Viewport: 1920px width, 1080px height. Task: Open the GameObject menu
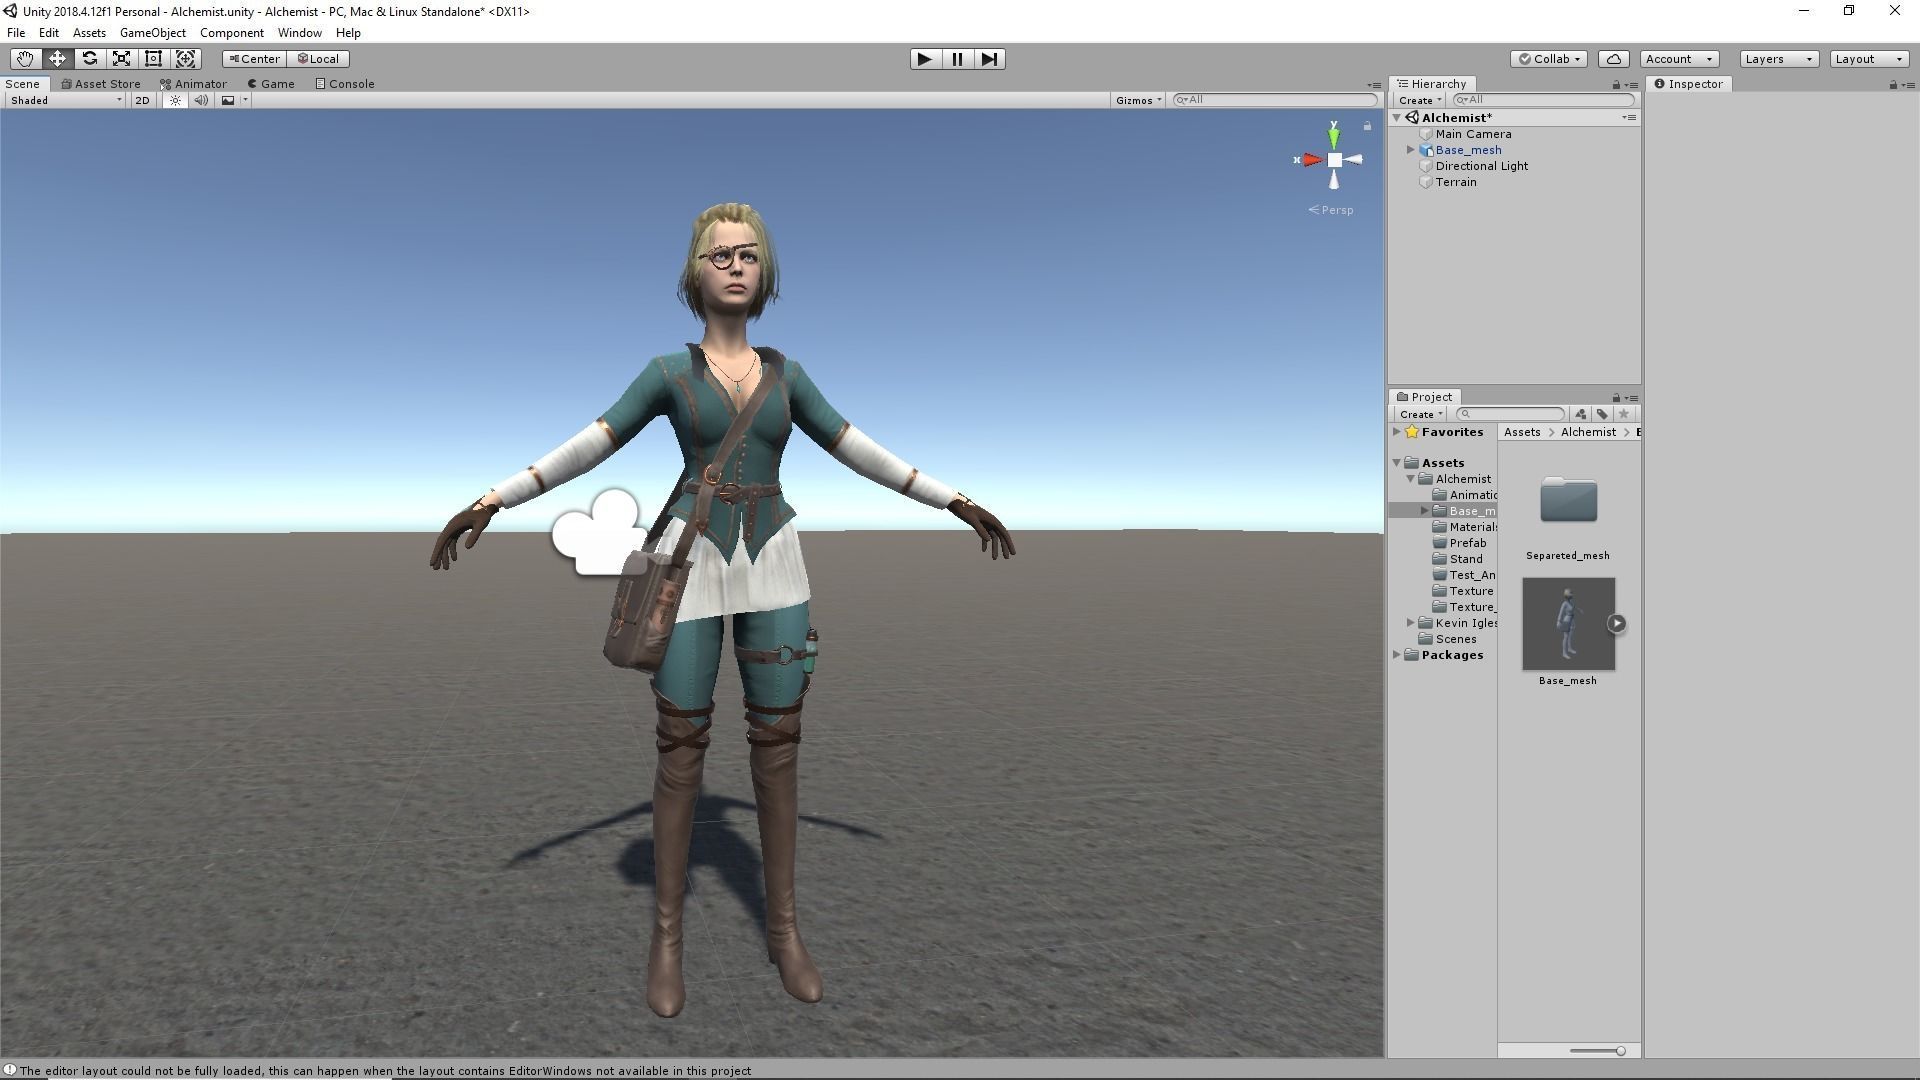click(152, 33)
